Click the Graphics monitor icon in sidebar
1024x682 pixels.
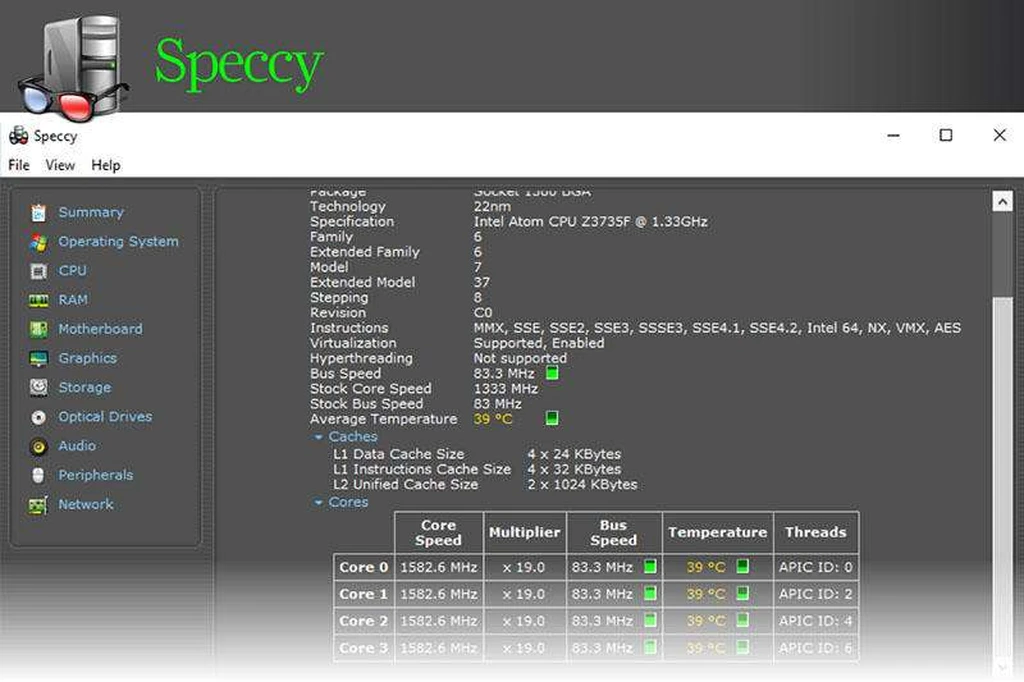39,359
